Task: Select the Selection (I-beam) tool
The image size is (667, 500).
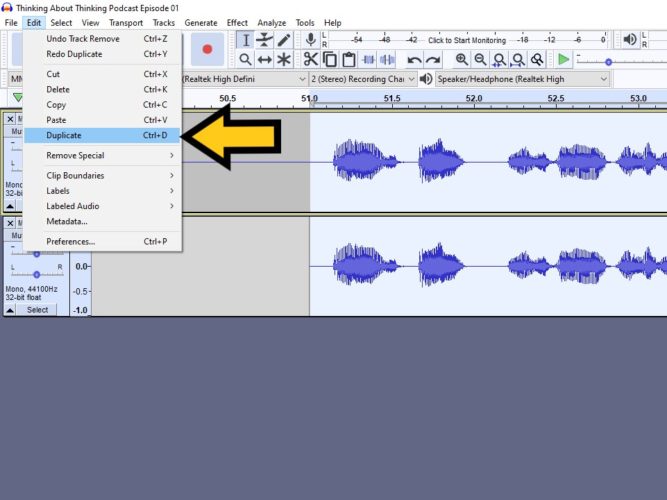Action: tap(245, 40)
